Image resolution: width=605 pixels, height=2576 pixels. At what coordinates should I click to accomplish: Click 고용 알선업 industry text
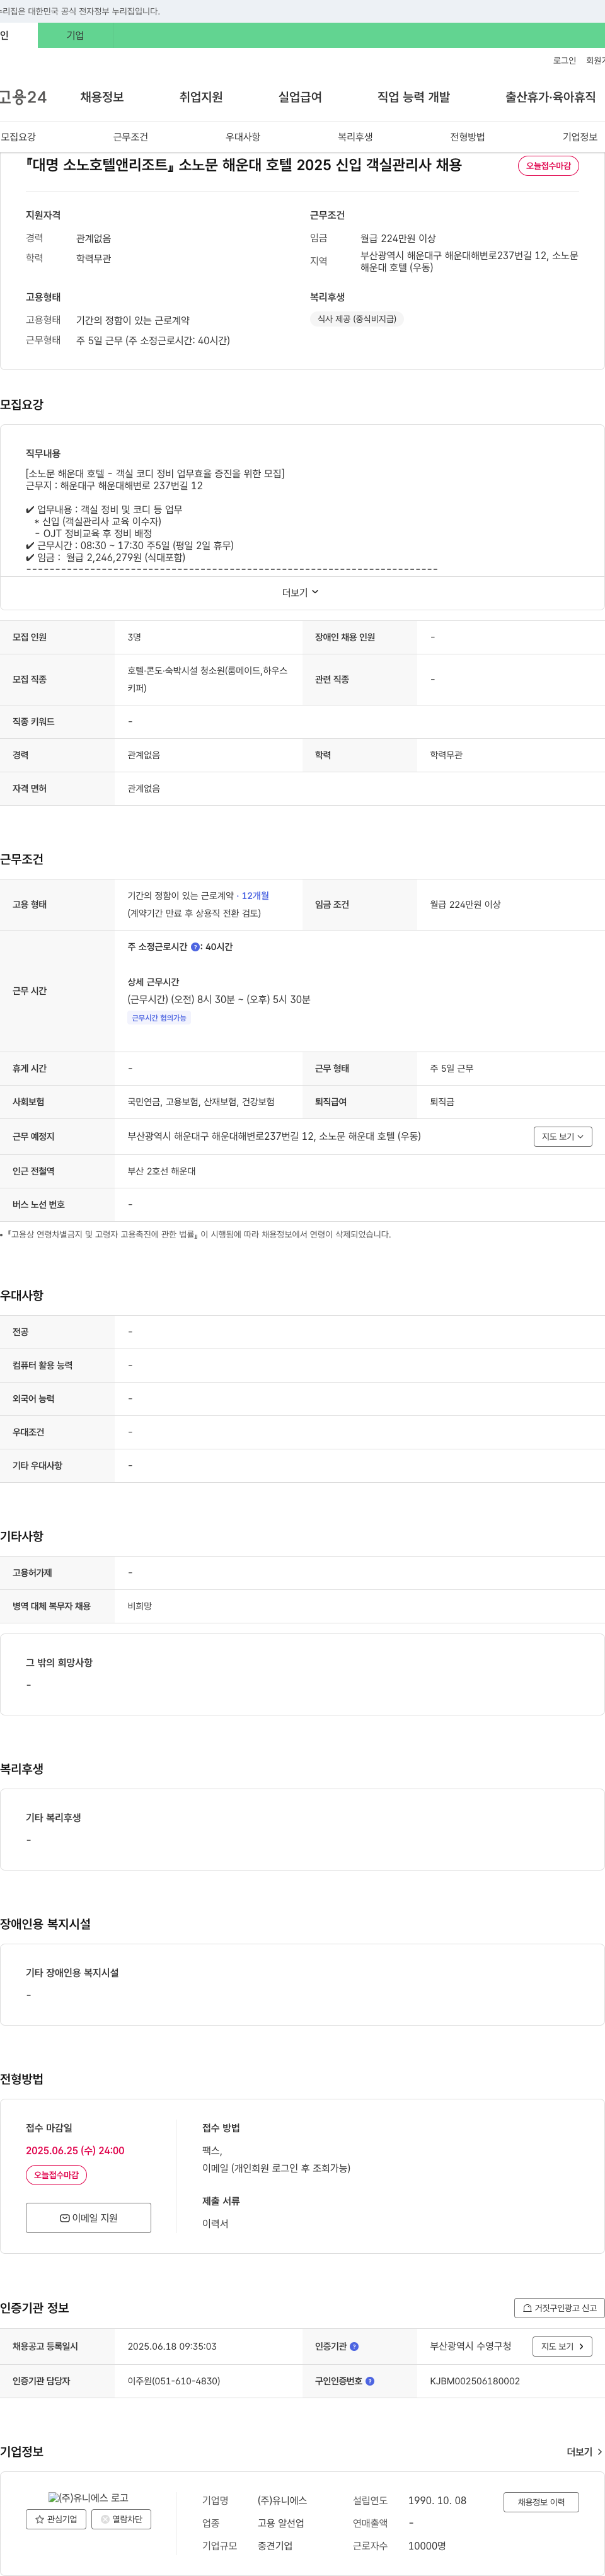pyautogui.click(x=281, y=2523)
